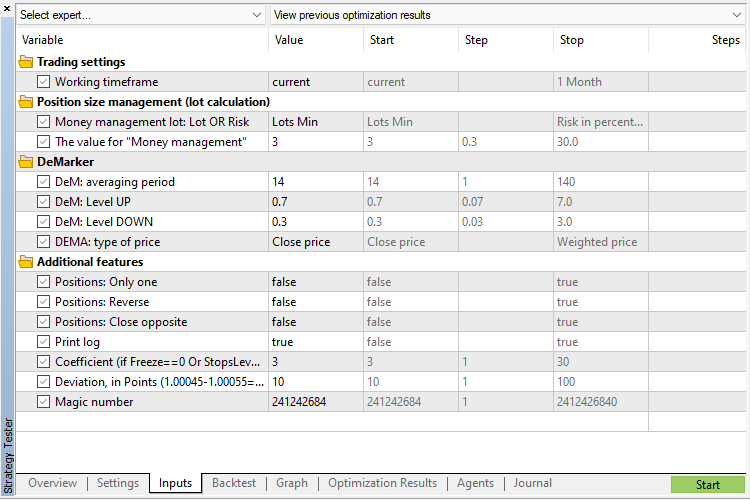Image resolution: width=750 pixels, height=500 pixels.
Task: Close the Strategy Tester panel
Action: (7, 8)
